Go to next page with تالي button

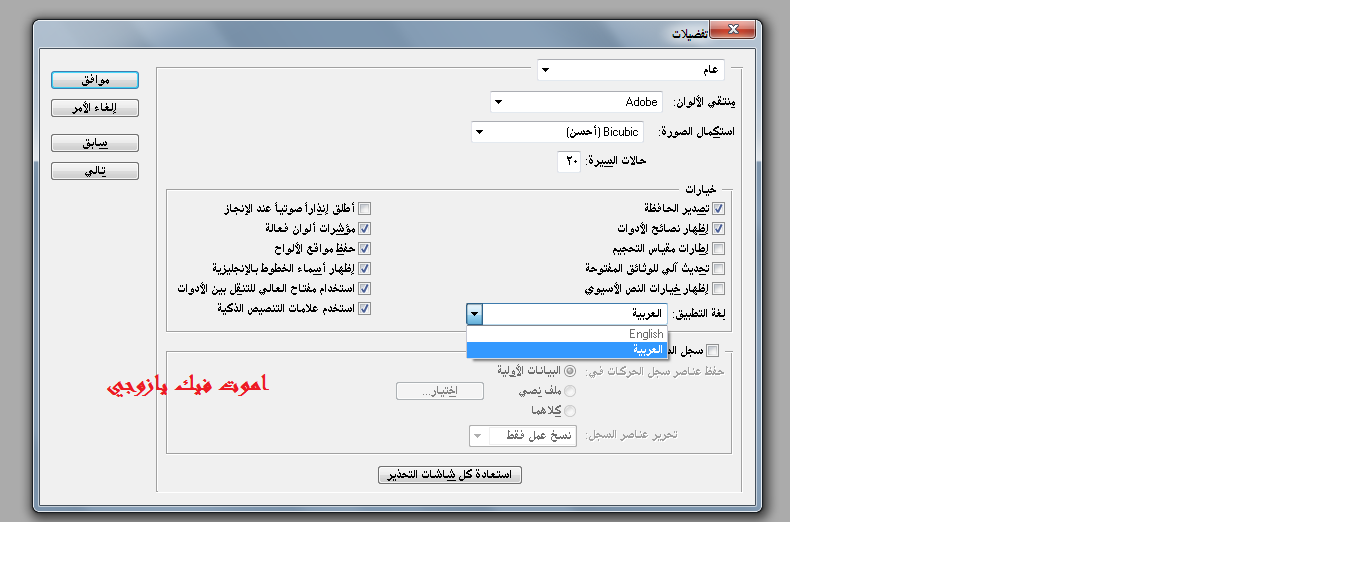click(x=95, y=171)
